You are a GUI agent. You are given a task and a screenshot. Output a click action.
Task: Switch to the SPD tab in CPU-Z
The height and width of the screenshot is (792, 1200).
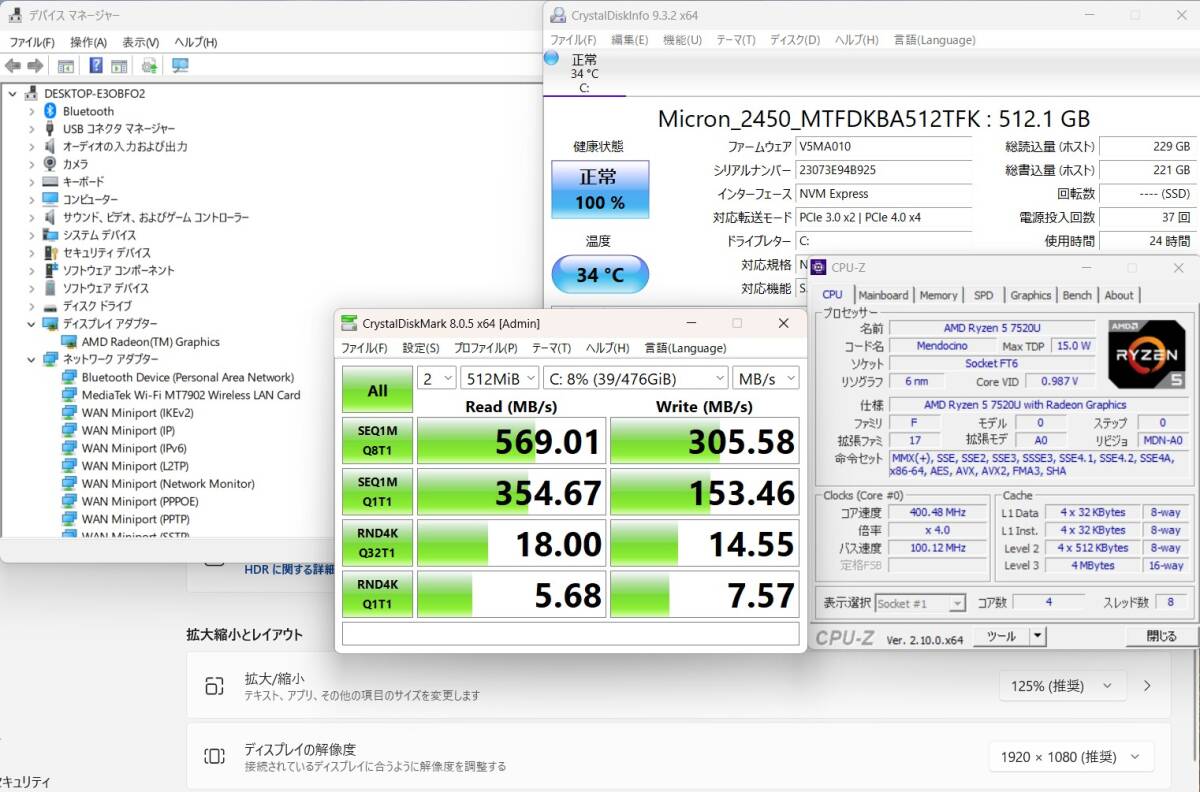click(983, 295)
